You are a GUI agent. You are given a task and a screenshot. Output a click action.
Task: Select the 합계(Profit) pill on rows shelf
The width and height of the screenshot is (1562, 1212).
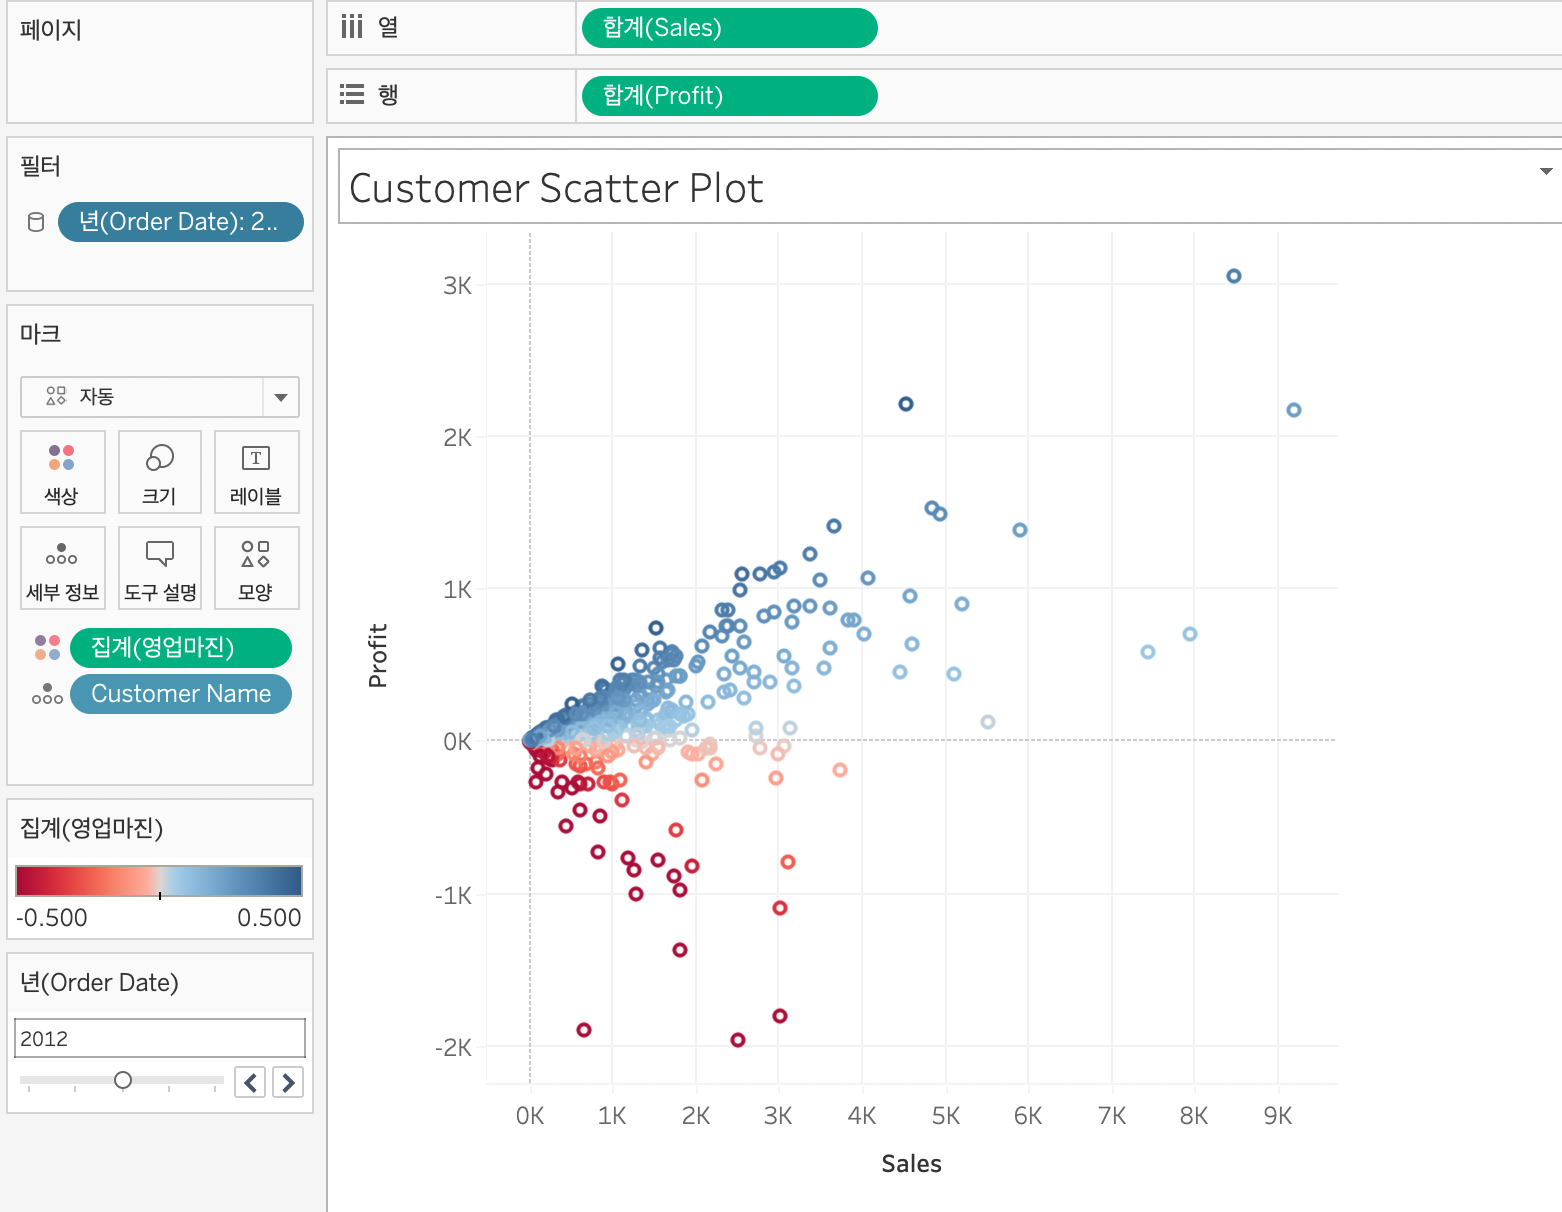click(728, 96)
